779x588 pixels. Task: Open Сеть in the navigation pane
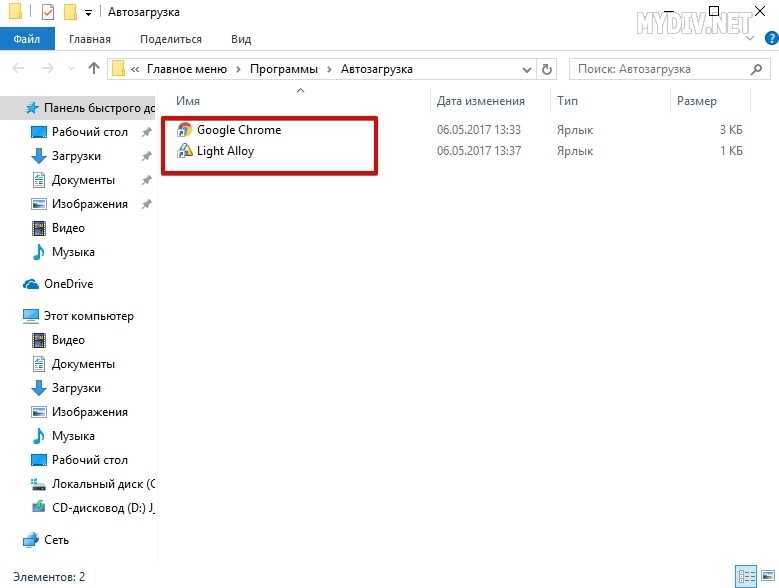[x=57, y=540]
